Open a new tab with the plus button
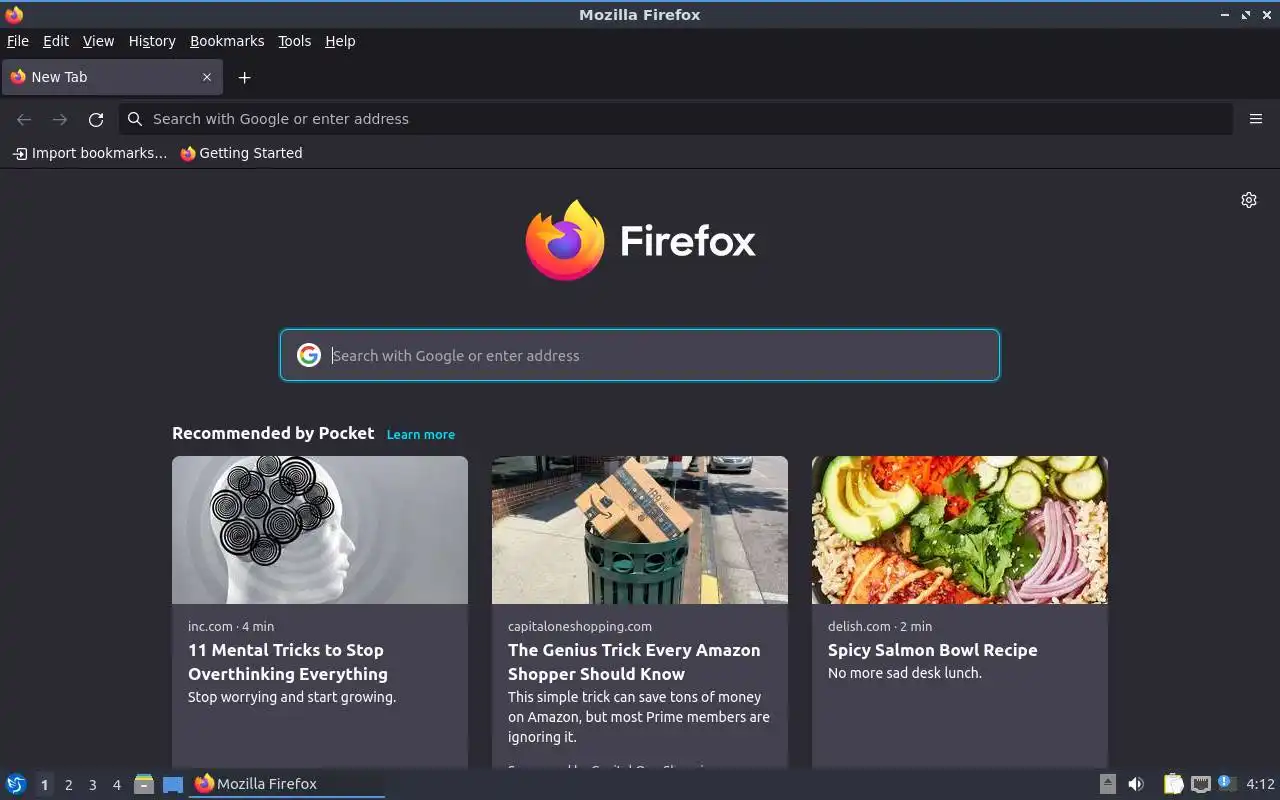This screenshot has height=800, width=1280. click(x=244, y=77)
